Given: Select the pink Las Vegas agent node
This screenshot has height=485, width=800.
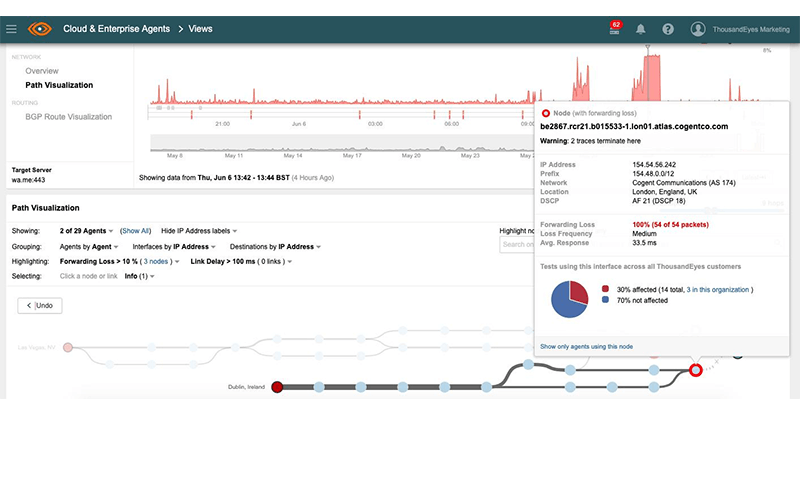Looking at the screenshot, I should pos(68,348).
